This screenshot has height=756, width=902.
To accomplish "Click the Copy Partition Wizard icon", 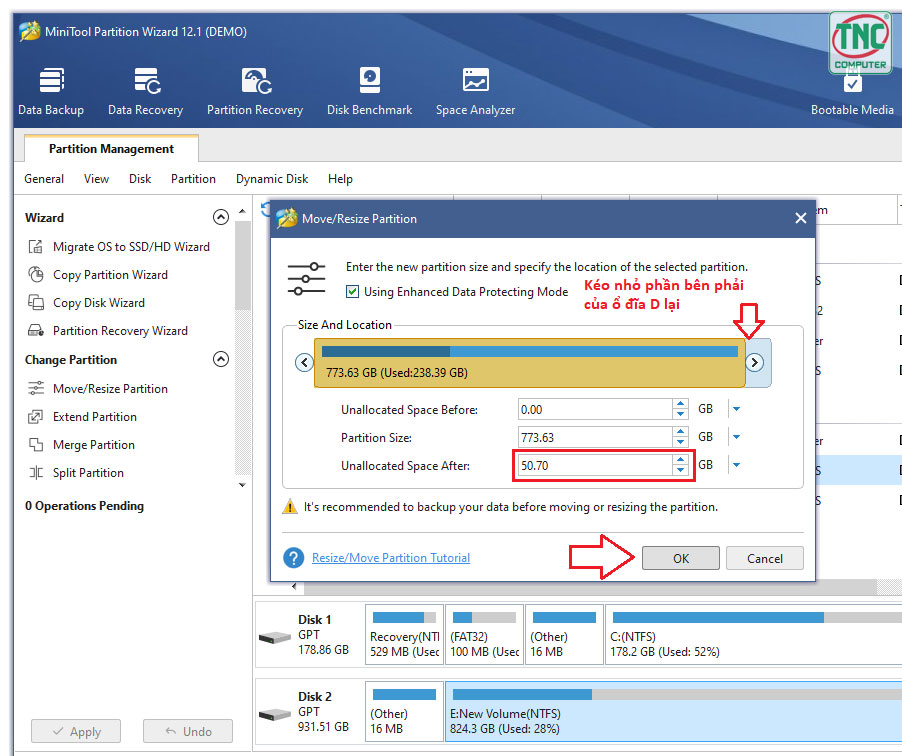I will click(x=36, y=275).
